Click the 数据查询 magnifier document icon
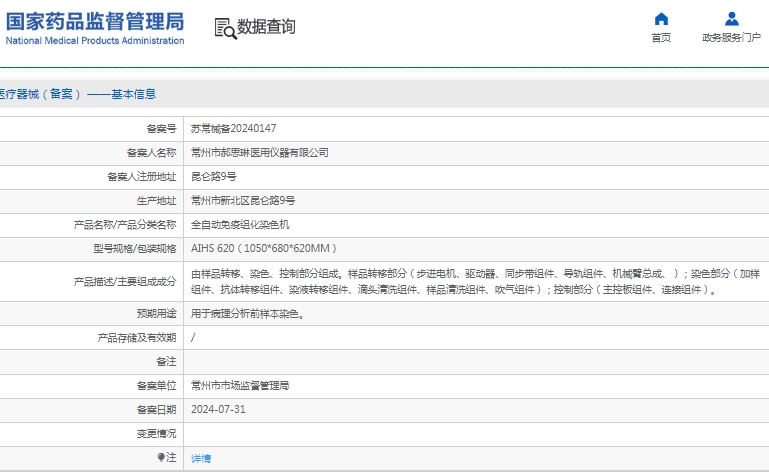 [226, 28]
